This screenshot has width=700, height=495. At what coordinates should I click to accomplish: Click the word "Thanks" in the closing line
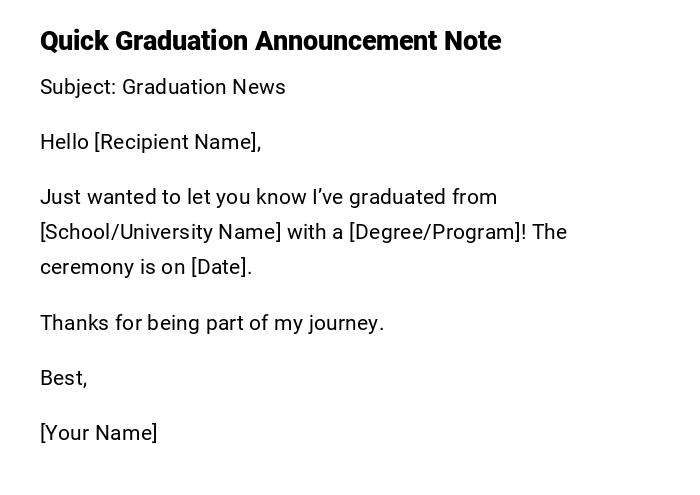pos(72,323)
